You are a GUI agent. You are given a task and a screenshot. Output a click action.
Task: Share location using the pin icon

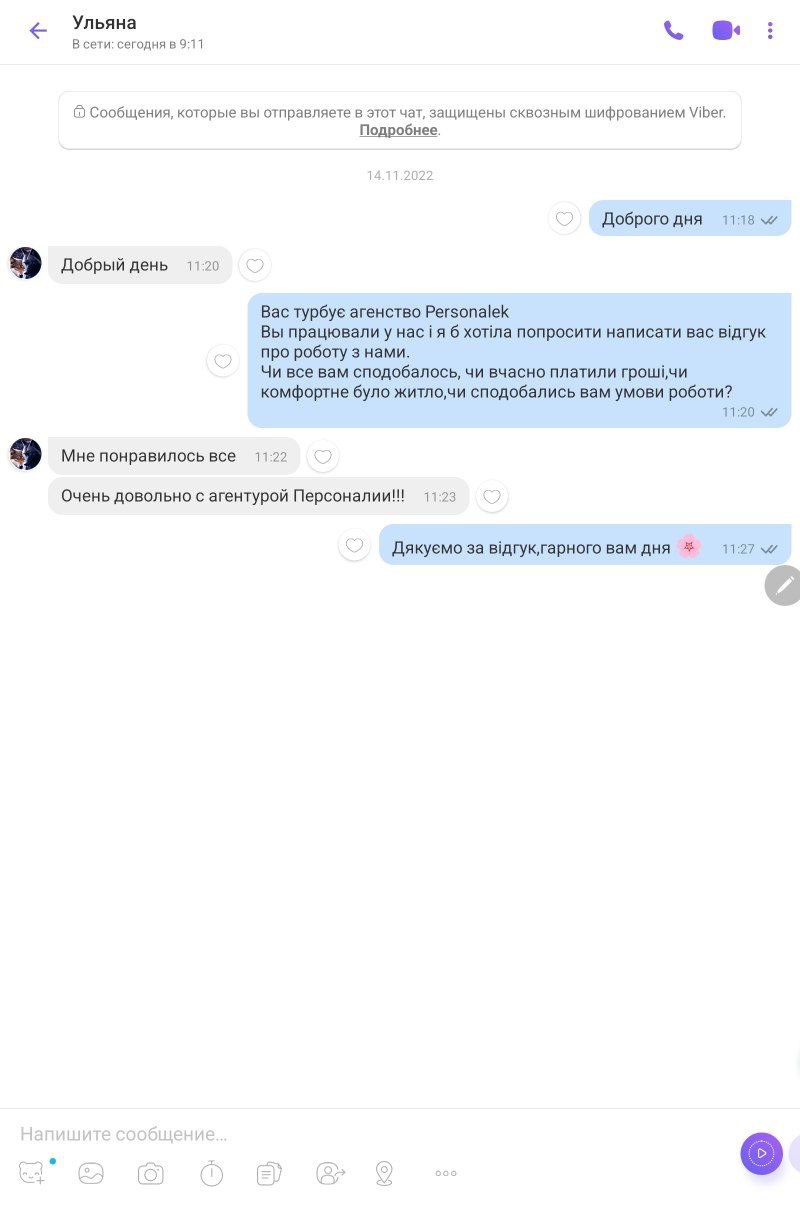(x=384, y=1173)
